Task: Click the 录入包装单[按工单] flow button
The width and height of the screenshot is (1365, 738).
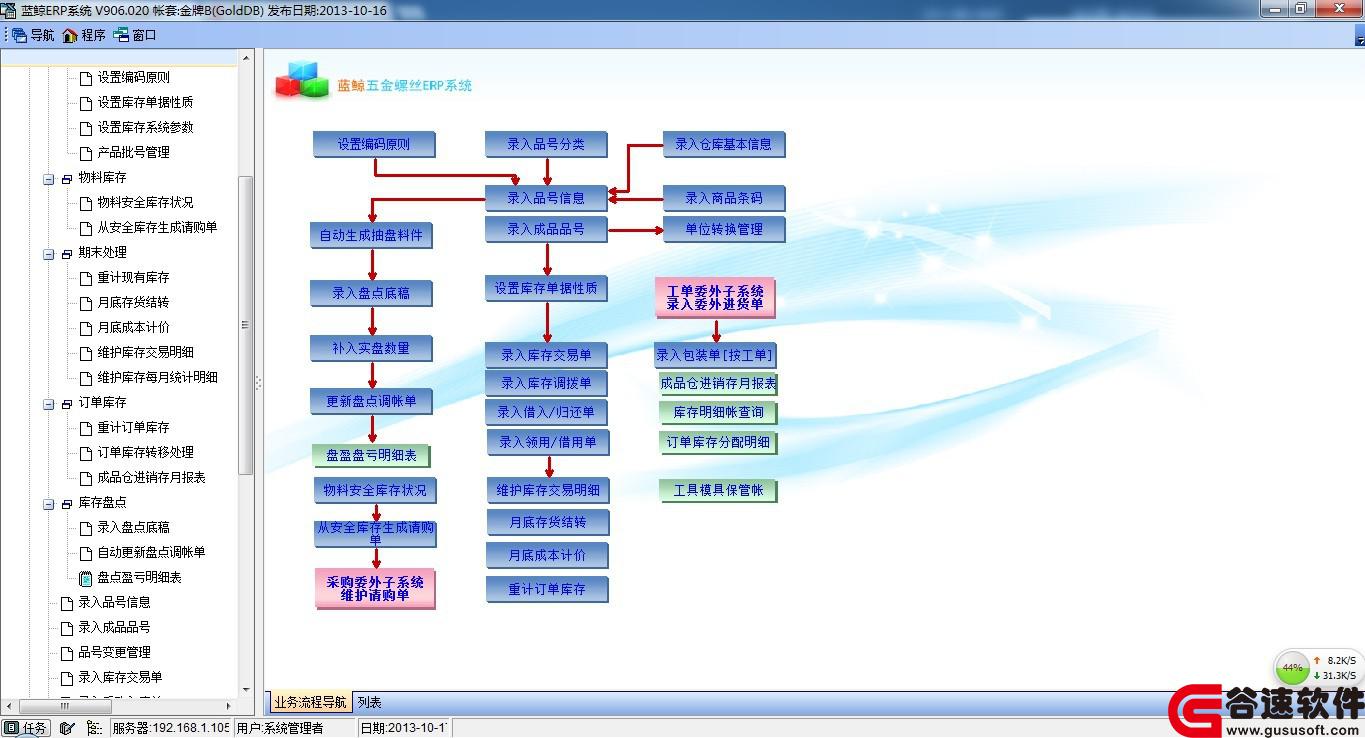Action: [x=716, y=355]
